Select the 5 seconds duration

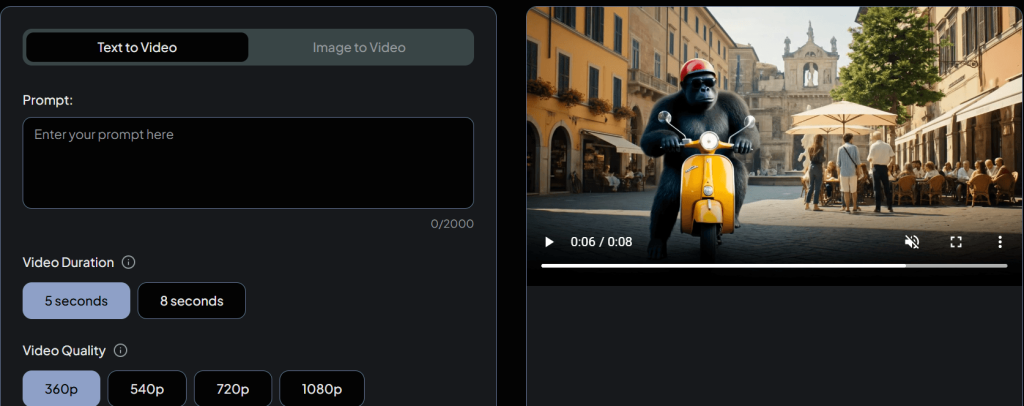[x=76, y=300]
